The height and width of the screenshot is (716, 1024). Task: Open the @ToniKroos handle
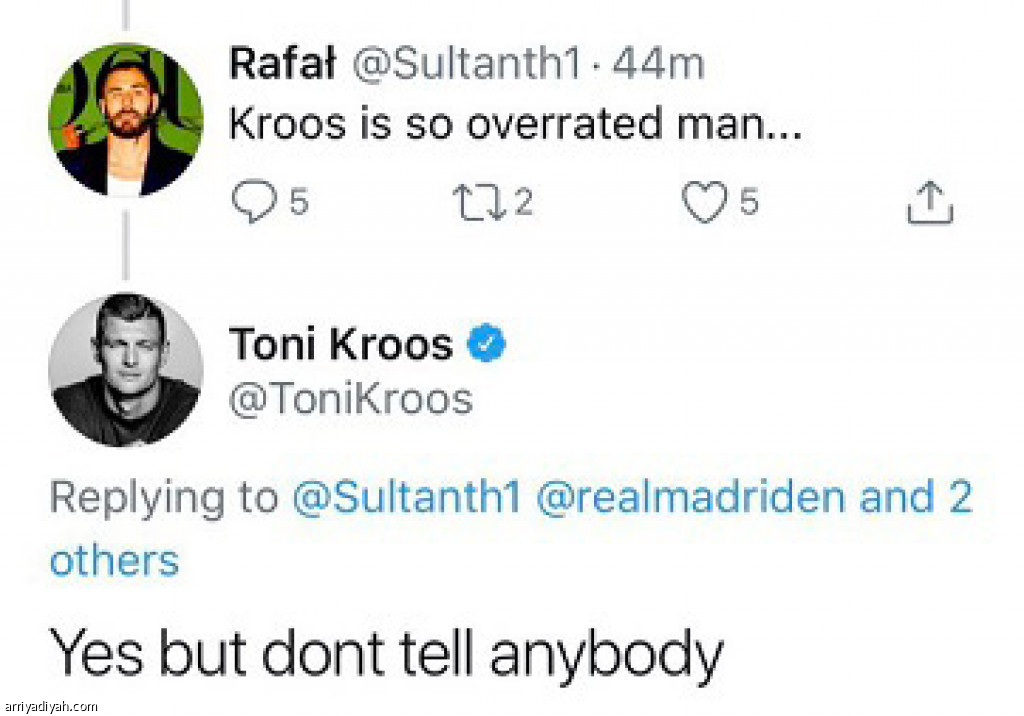[x=351, y=399]
